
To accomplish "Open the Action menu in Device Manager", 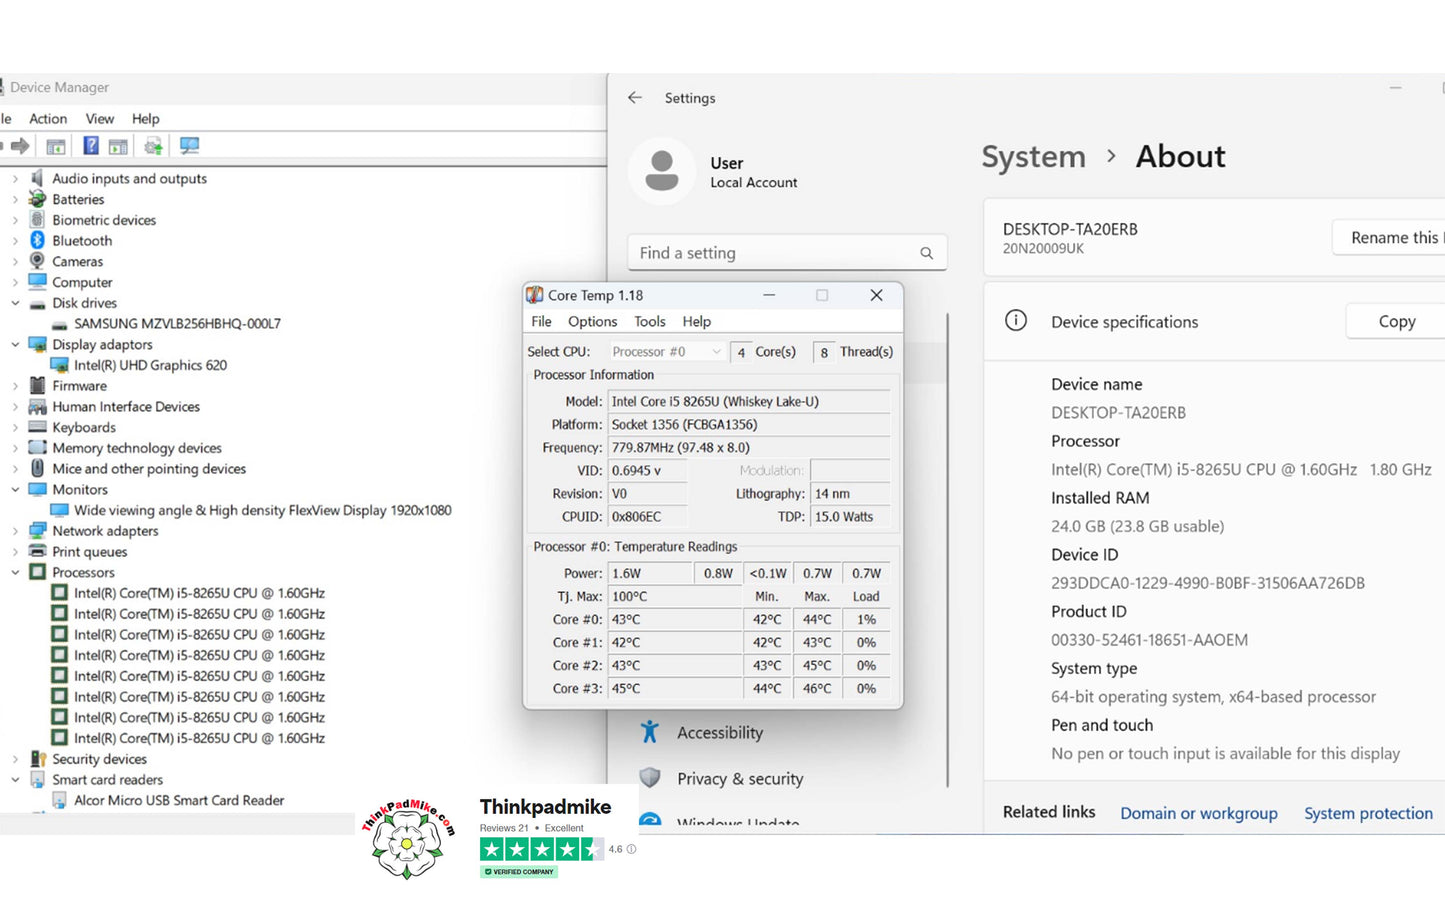I will tap(48, 118).
